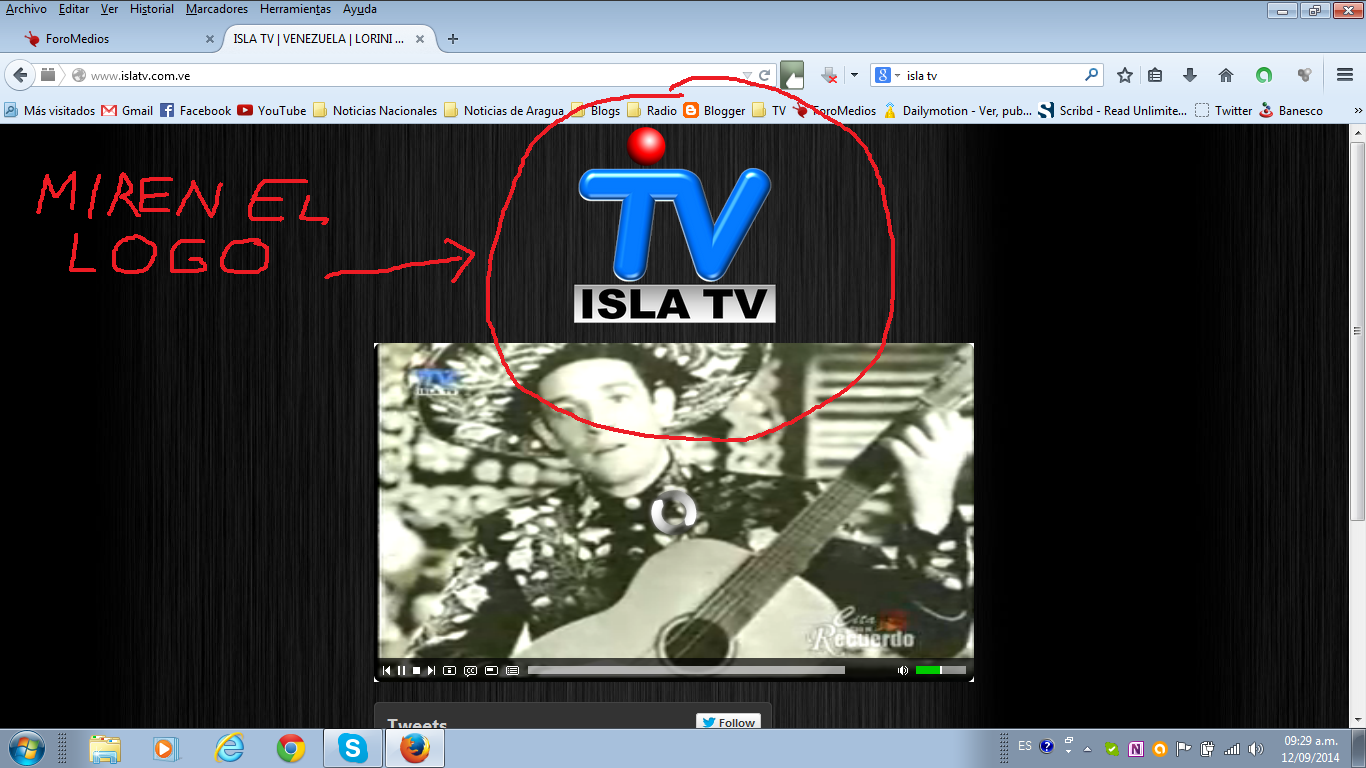Pause the video in the player
The image size is (1366, 768).
402,670
